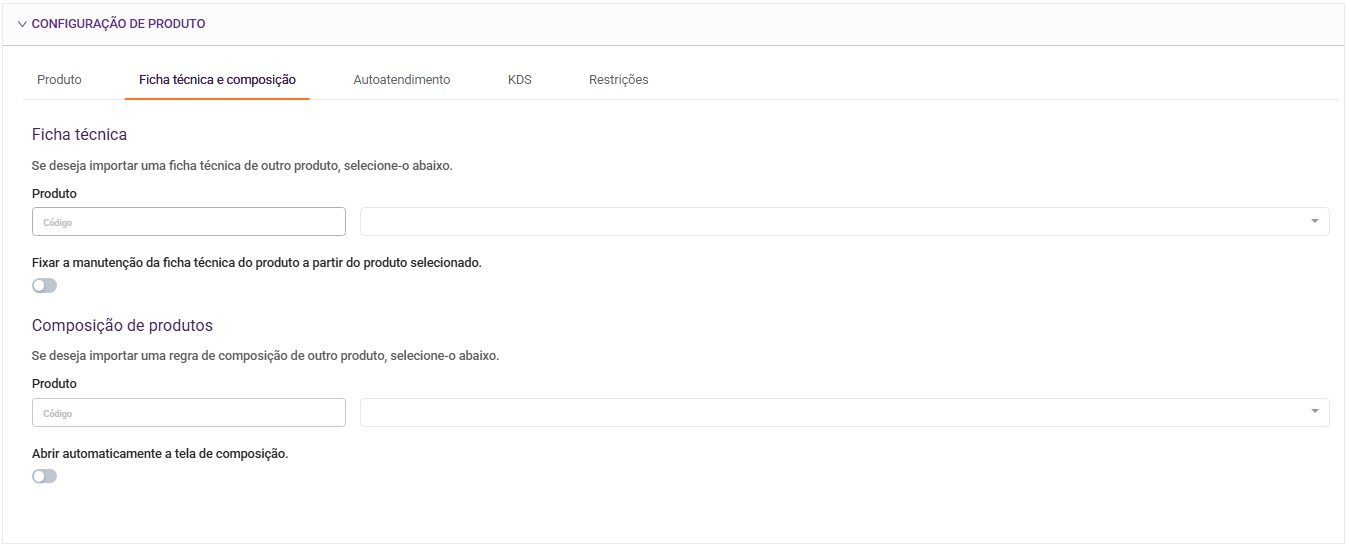Click the Abrir automaticamente a tela label text
The width and height of the screenshot is (1346, 545).
point(160,454)
